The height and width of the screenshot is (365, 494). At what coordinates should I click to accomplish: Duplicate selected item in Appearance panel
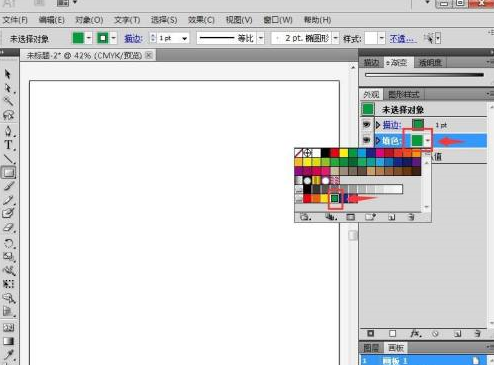(457, 333)
